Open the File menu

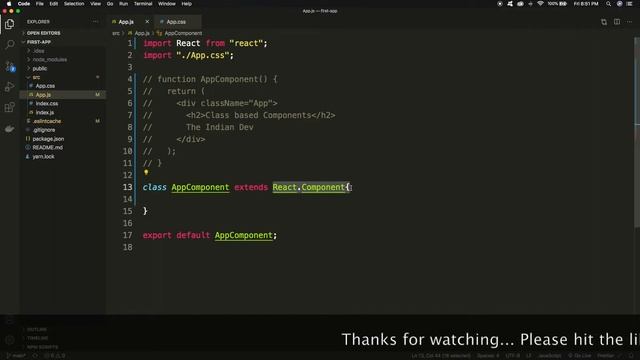[x=40, y=4]
